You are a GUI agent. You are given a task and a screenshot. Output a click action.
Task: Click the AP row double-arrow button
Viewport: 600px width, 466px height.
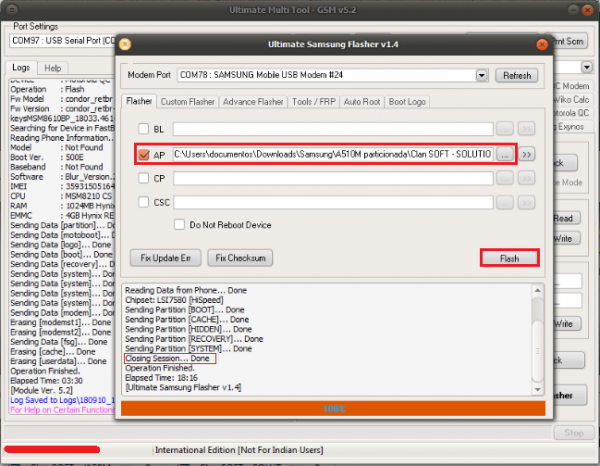click(527, 155)
